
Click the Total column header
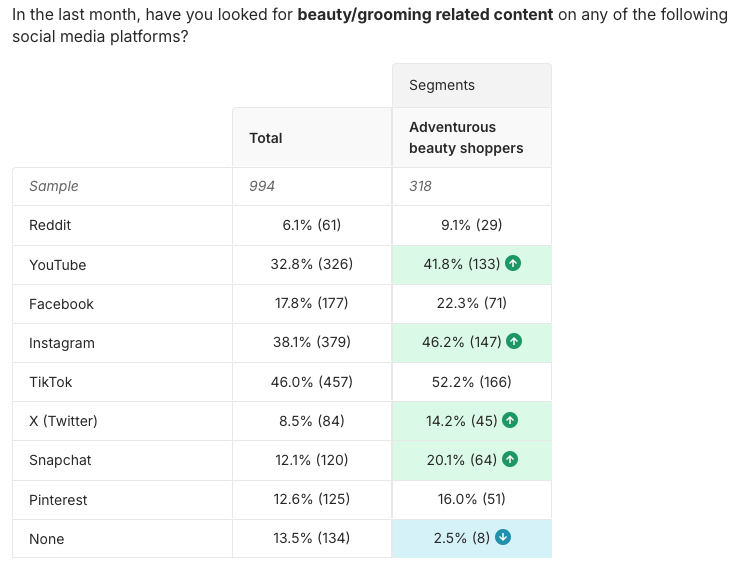pyautogui.click(x=266, y=138)
